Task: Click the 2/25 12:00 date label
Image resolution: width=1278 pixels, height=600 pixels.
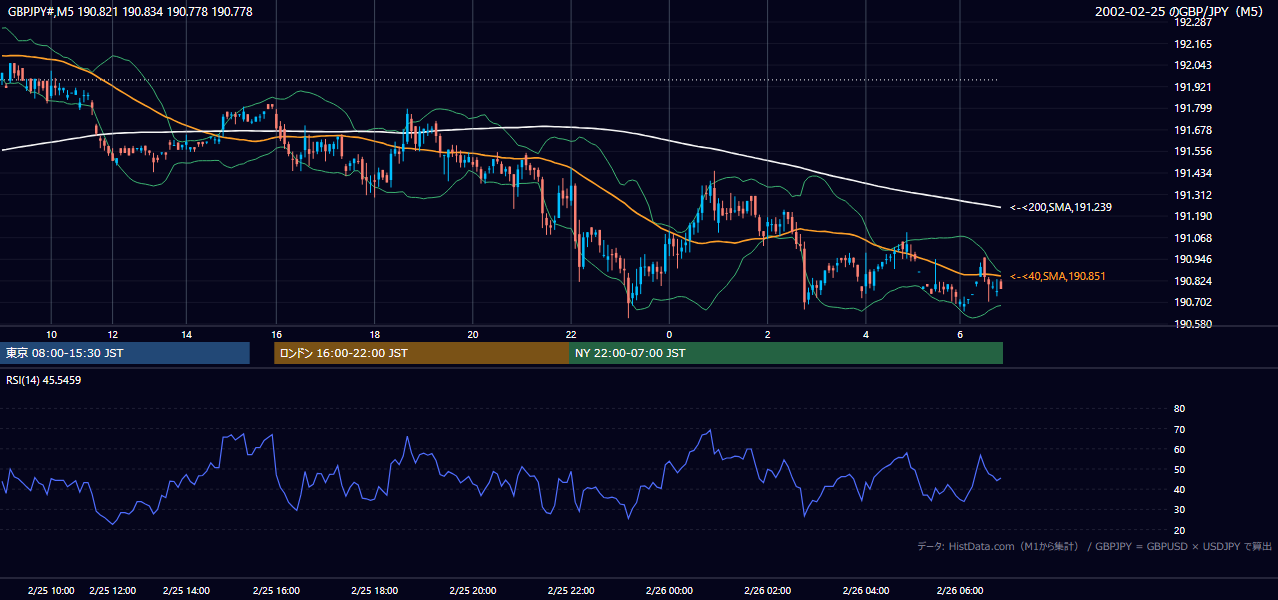Action: coord(113,591)
